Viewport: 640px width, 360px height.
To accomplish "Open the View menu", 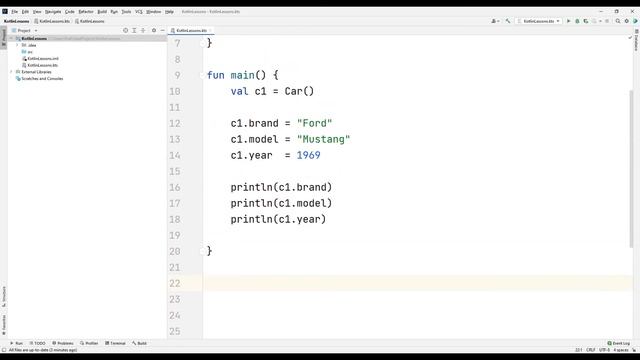I will (x=37, y=12).
